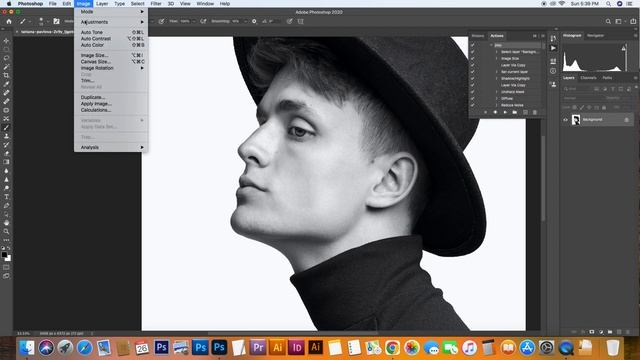Screen dimensions: 640x360
Task: Open the Actions dock play icon
Action: coord(553,48)
